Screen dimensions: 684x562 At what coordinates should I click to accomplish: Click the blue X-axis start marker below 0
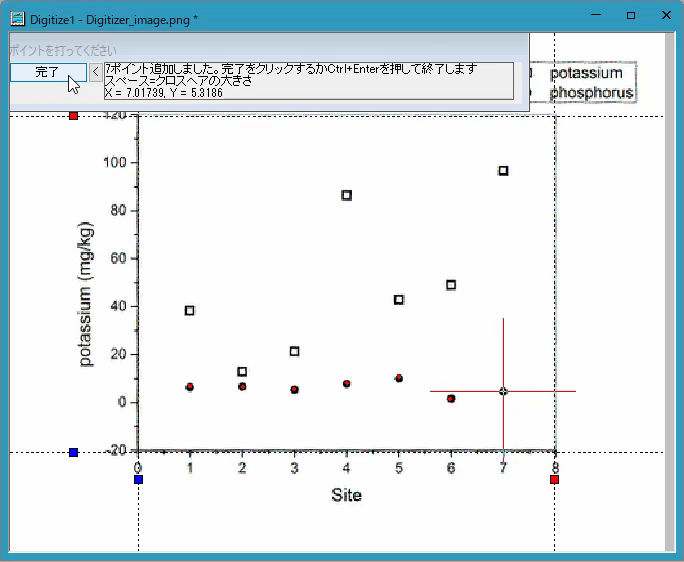click(x=138, y=480)
